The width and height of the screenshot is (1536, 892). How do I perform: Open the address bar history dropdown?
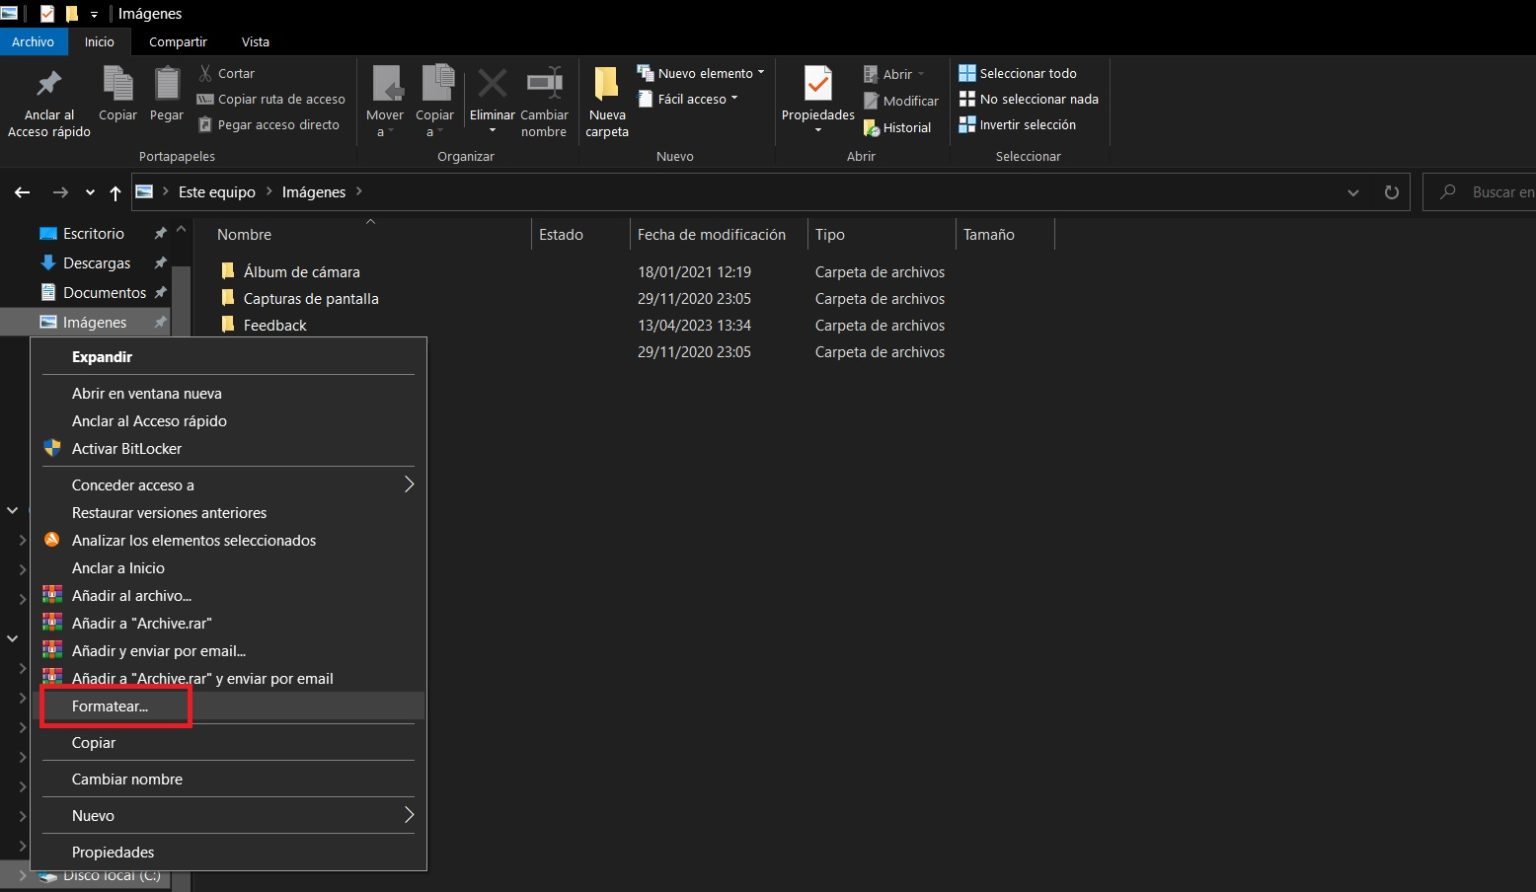click(x=1353, y=192)
